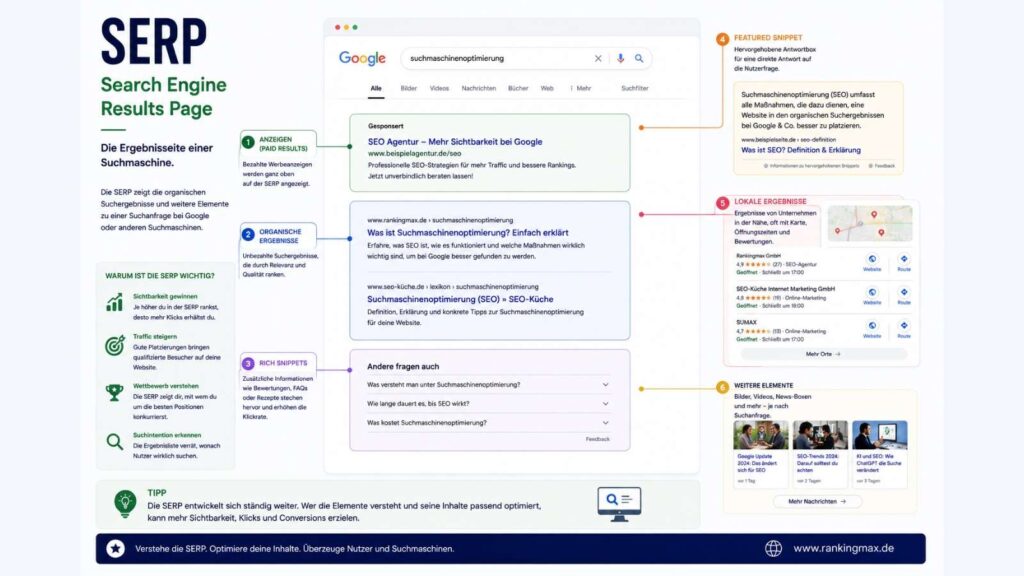Click the 'Andere fragen auch' heading
Image resolution: width=1024 pixels, height=576 pixels.
[403, 366]
